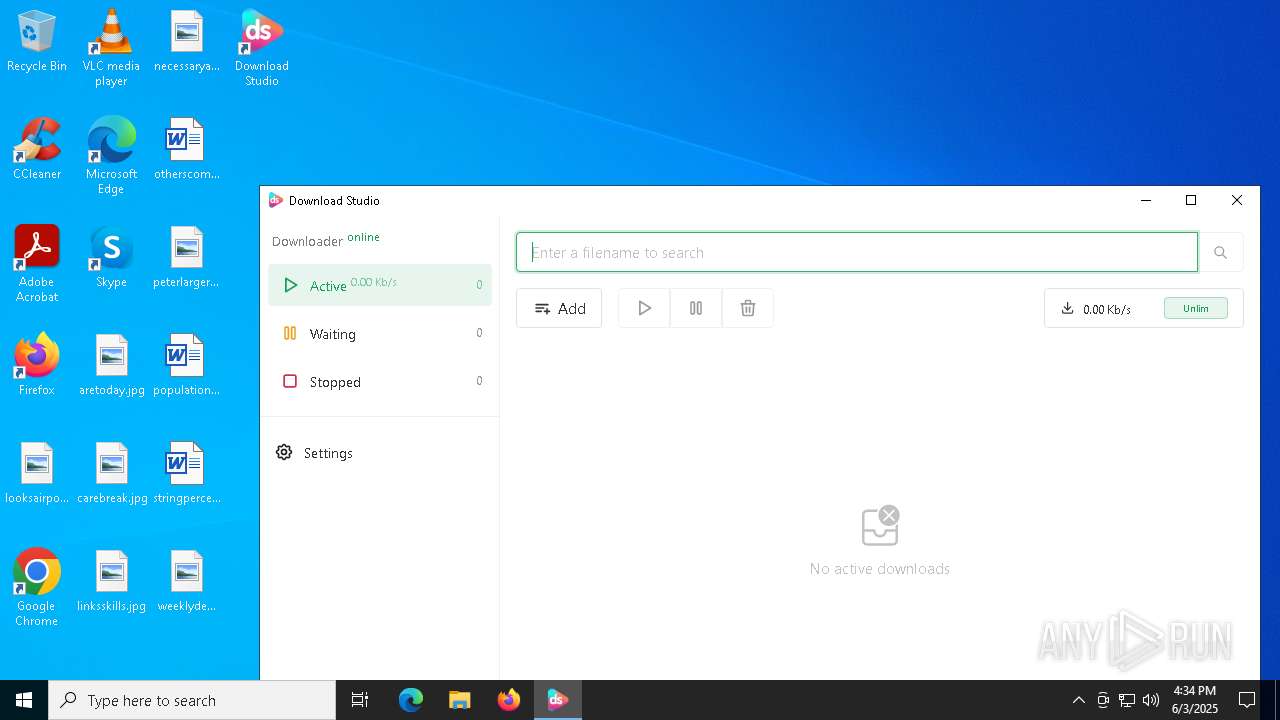Open Firefox from the taskbar
The image size is (1280, 720).
(x=509, y=700)
